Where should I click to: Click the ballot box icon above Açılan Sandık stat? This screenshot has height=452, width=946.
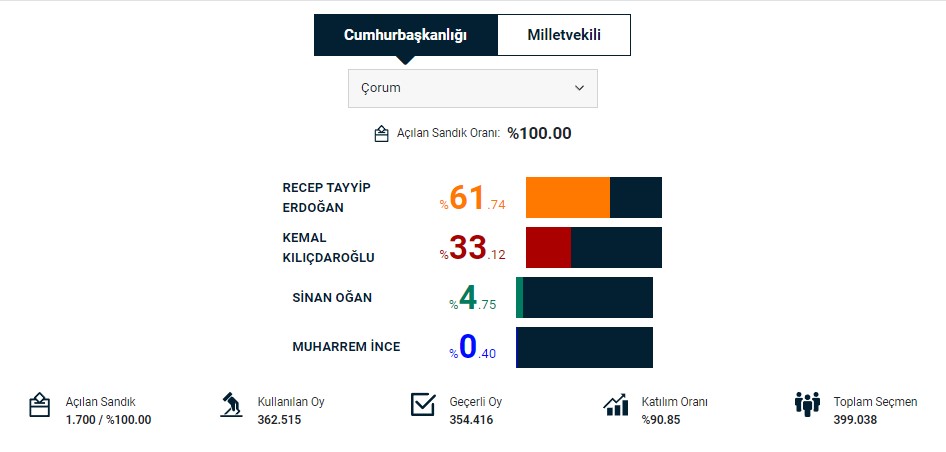(x=39, y=405)
